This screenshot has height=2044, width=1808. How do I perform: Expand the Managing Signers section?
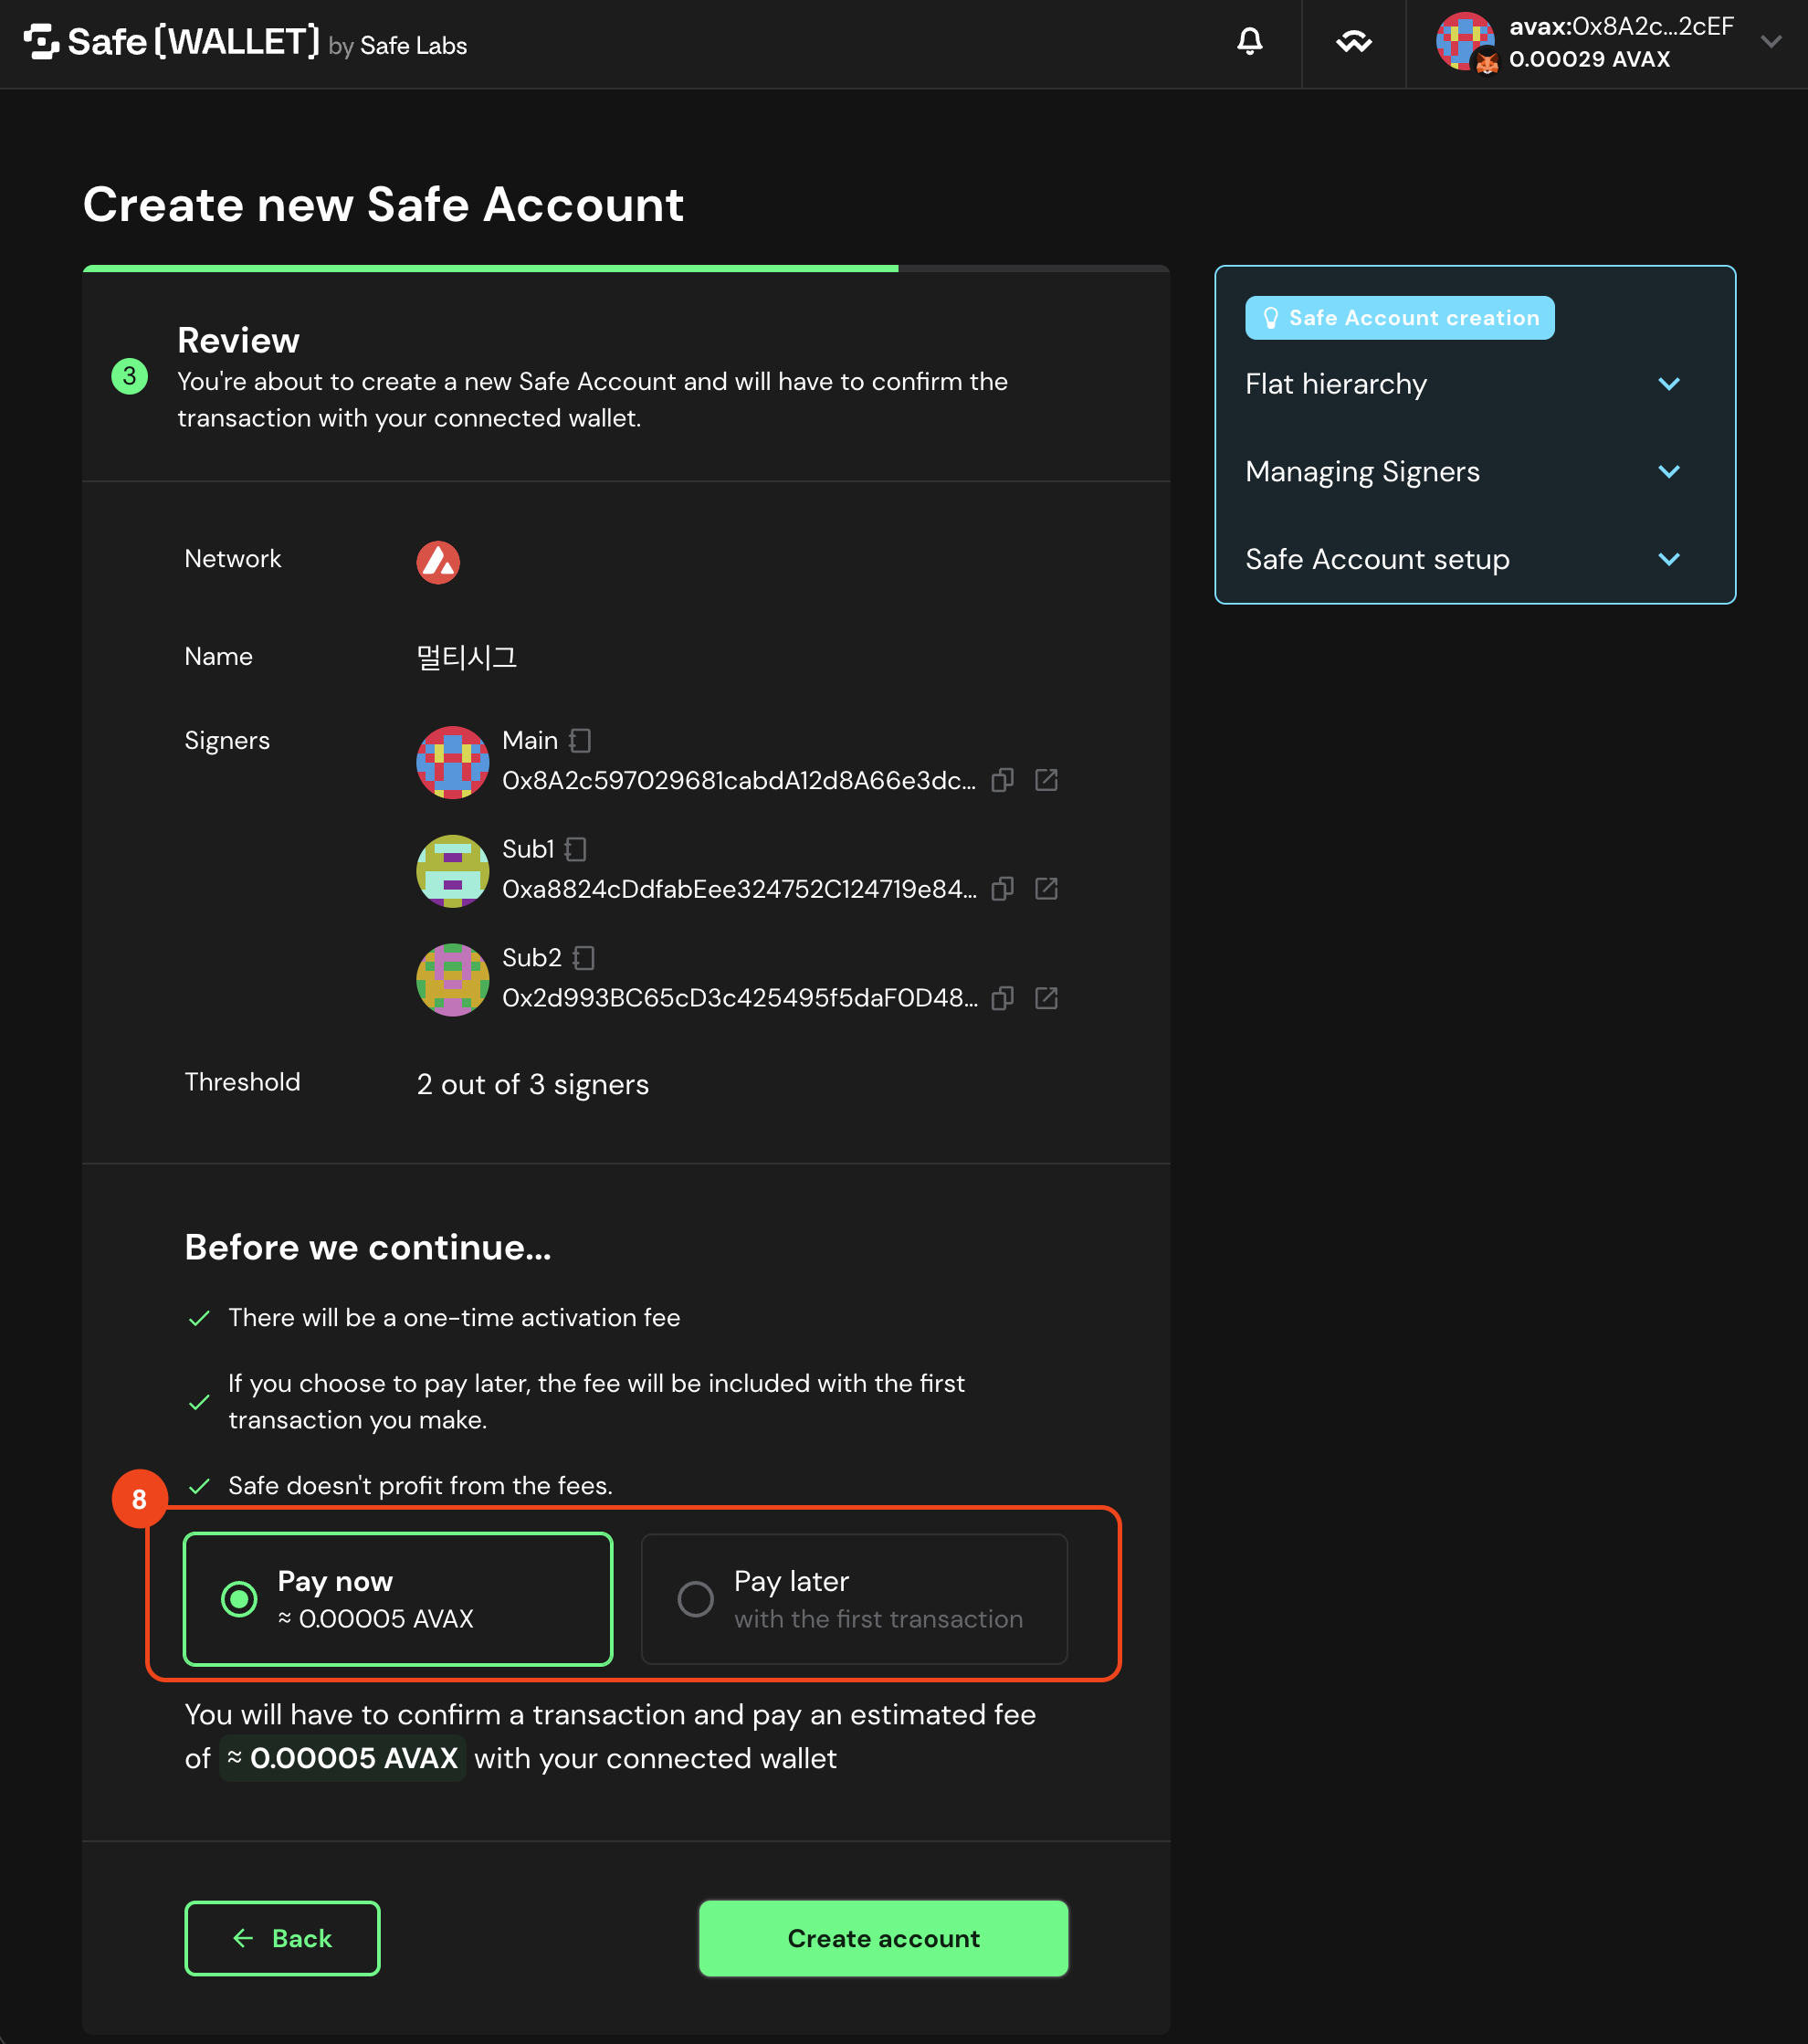tap(1462, 472)
